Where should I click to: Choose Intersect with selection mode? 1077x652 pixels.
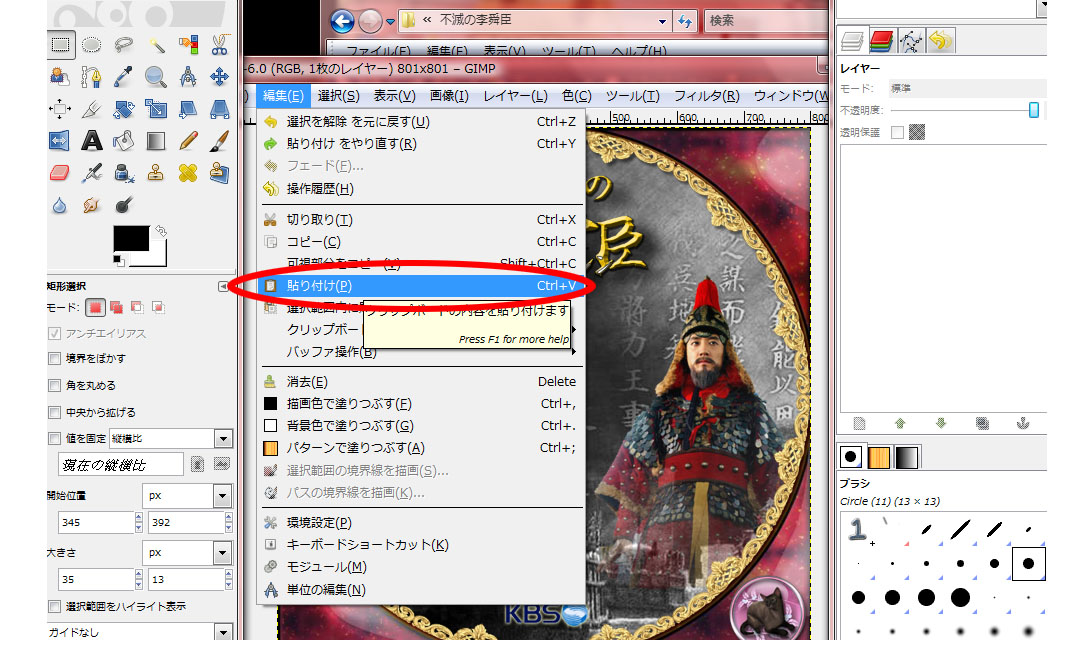click(x=159, y=307)
